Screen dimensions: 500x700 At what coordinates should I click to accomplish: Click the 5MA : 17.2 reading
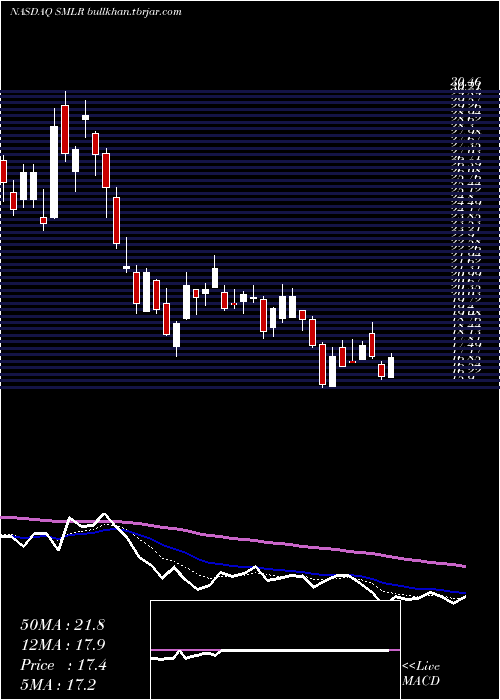tap(58, 685)
